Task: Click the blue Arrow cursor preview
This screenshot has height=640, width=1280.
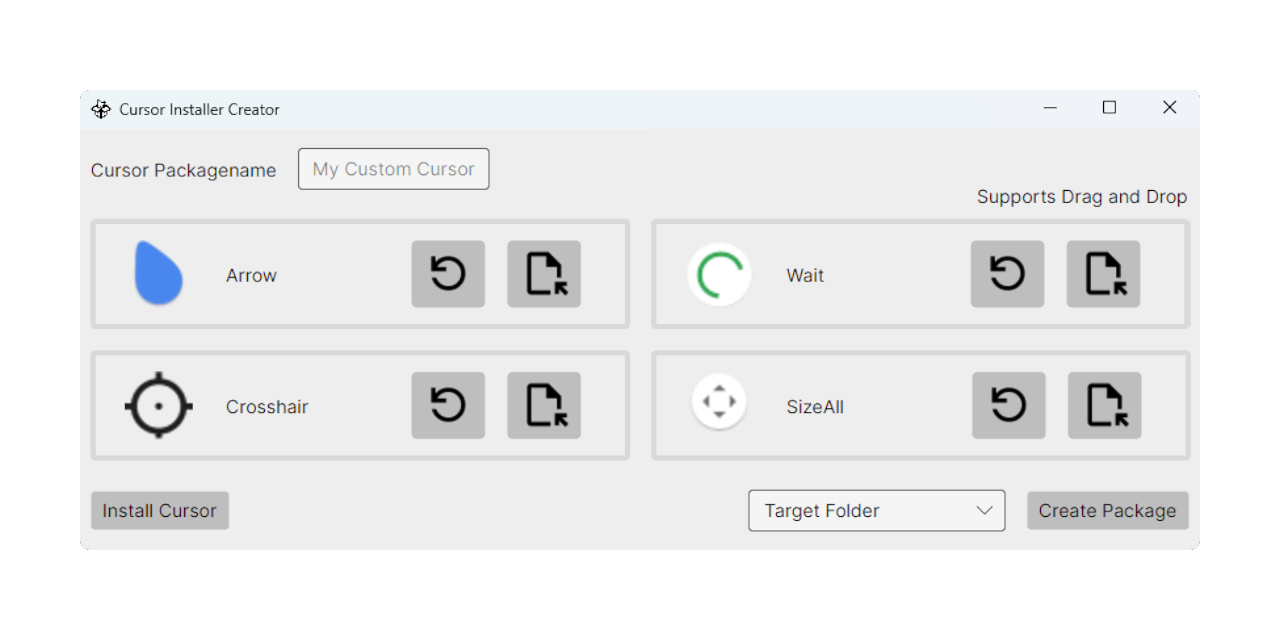Action: [159, 273]
